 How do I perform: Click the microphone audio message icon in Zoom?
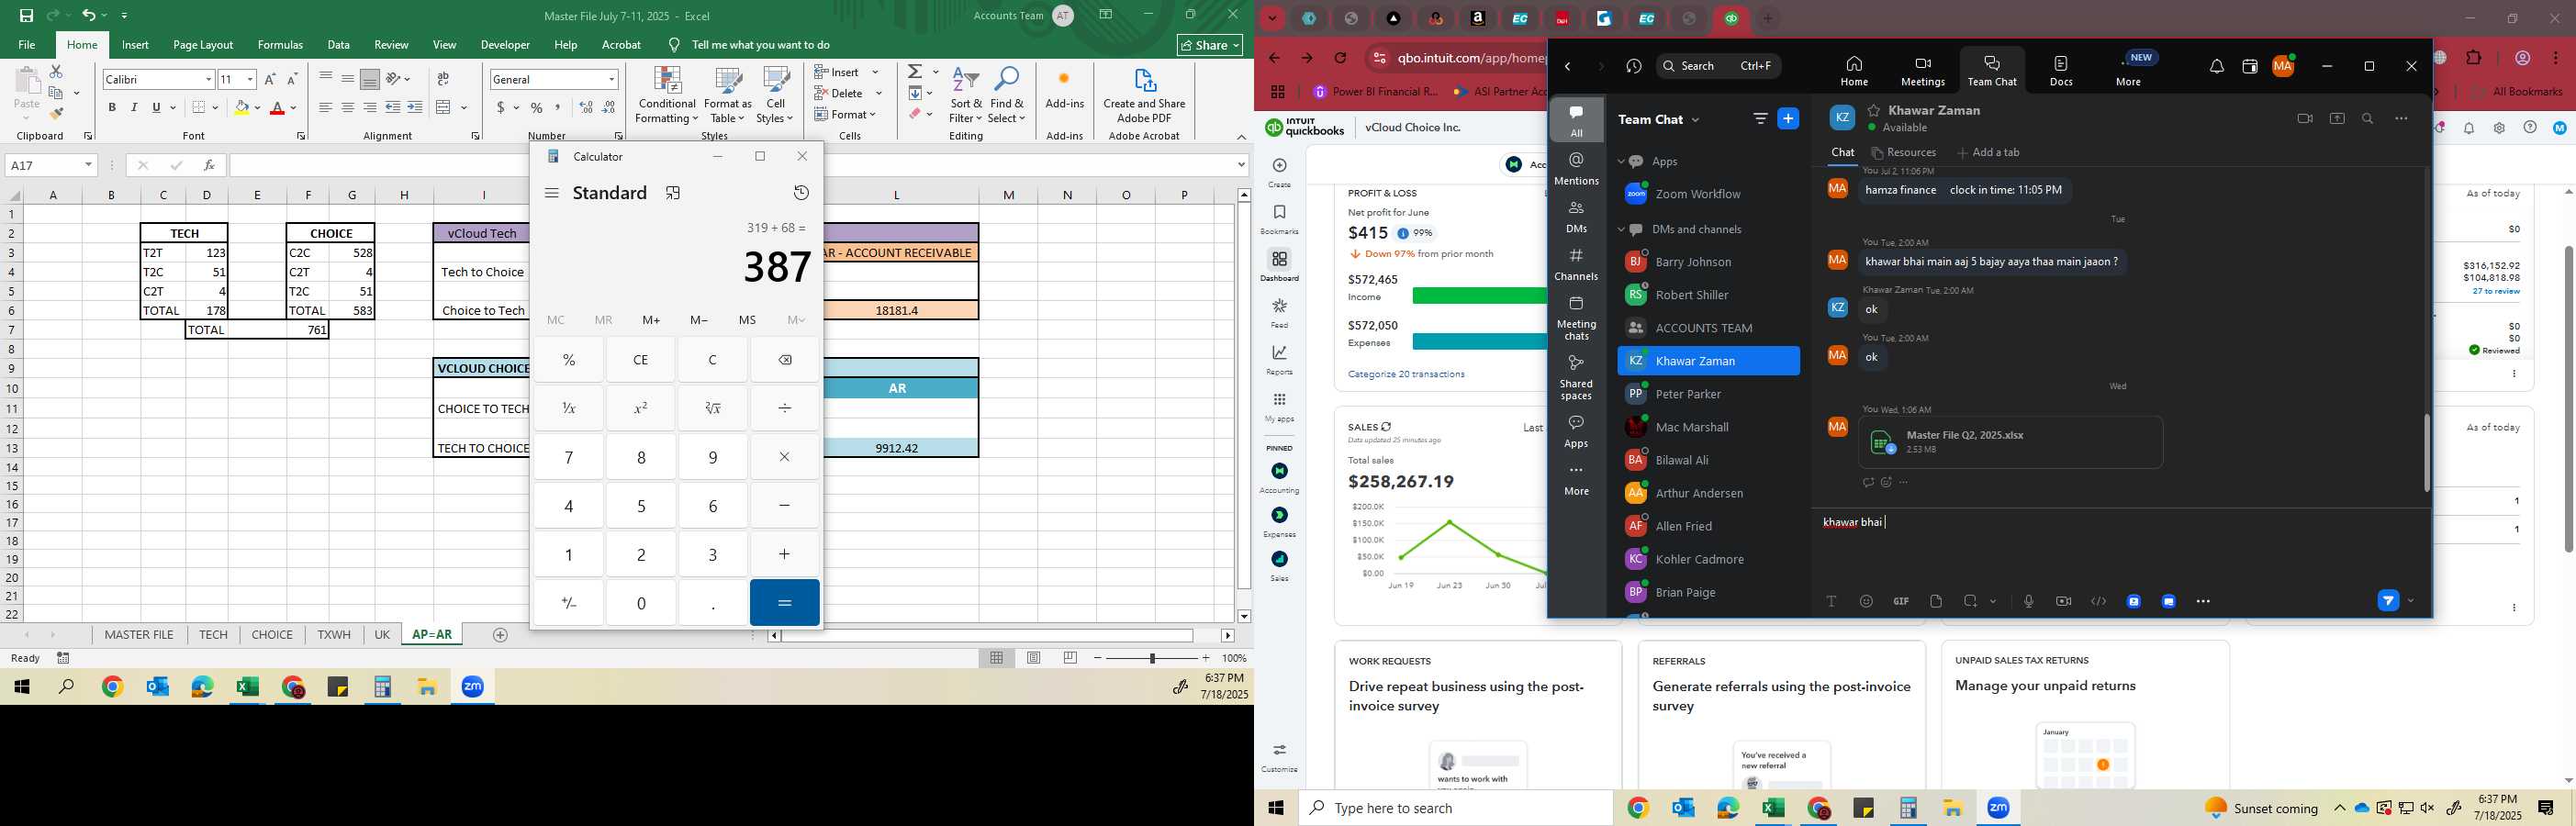pos(2028,601)
